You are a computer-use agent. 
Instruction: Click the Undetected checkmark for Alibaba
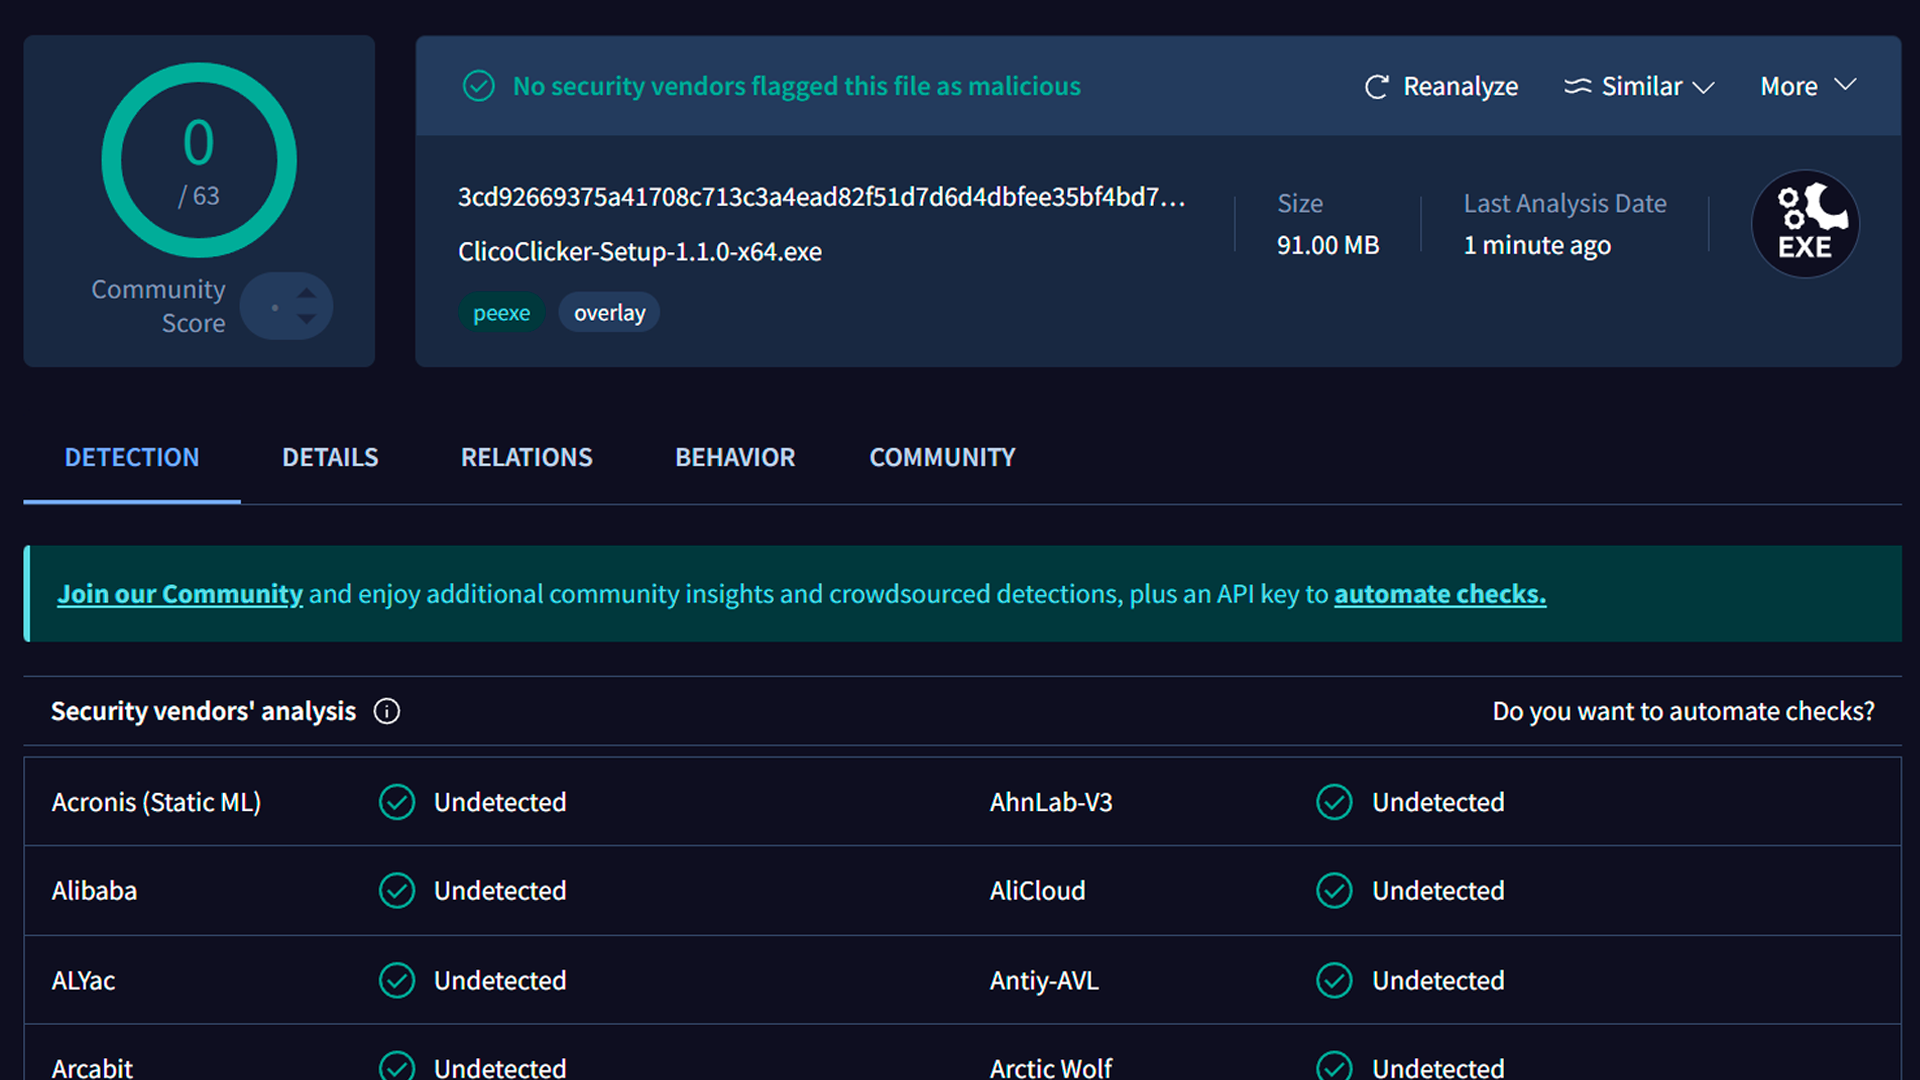(396, 890)
